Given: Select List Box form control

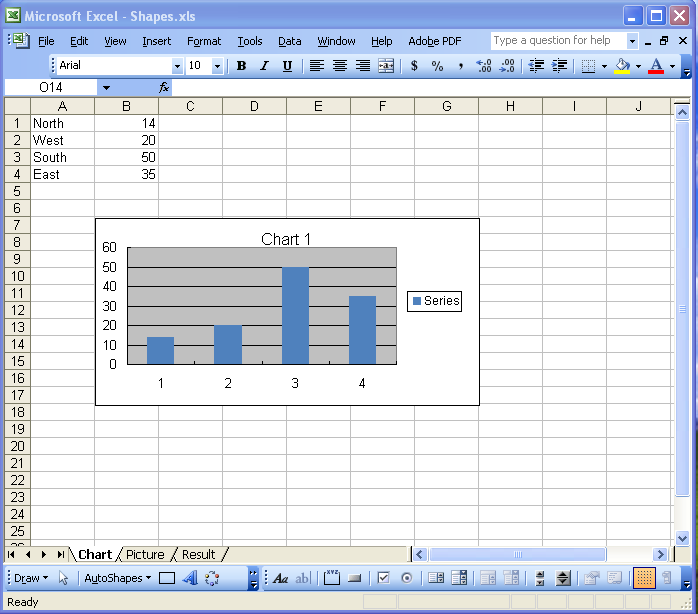Looking at the screenshot, I should click(x=436, y=578).
